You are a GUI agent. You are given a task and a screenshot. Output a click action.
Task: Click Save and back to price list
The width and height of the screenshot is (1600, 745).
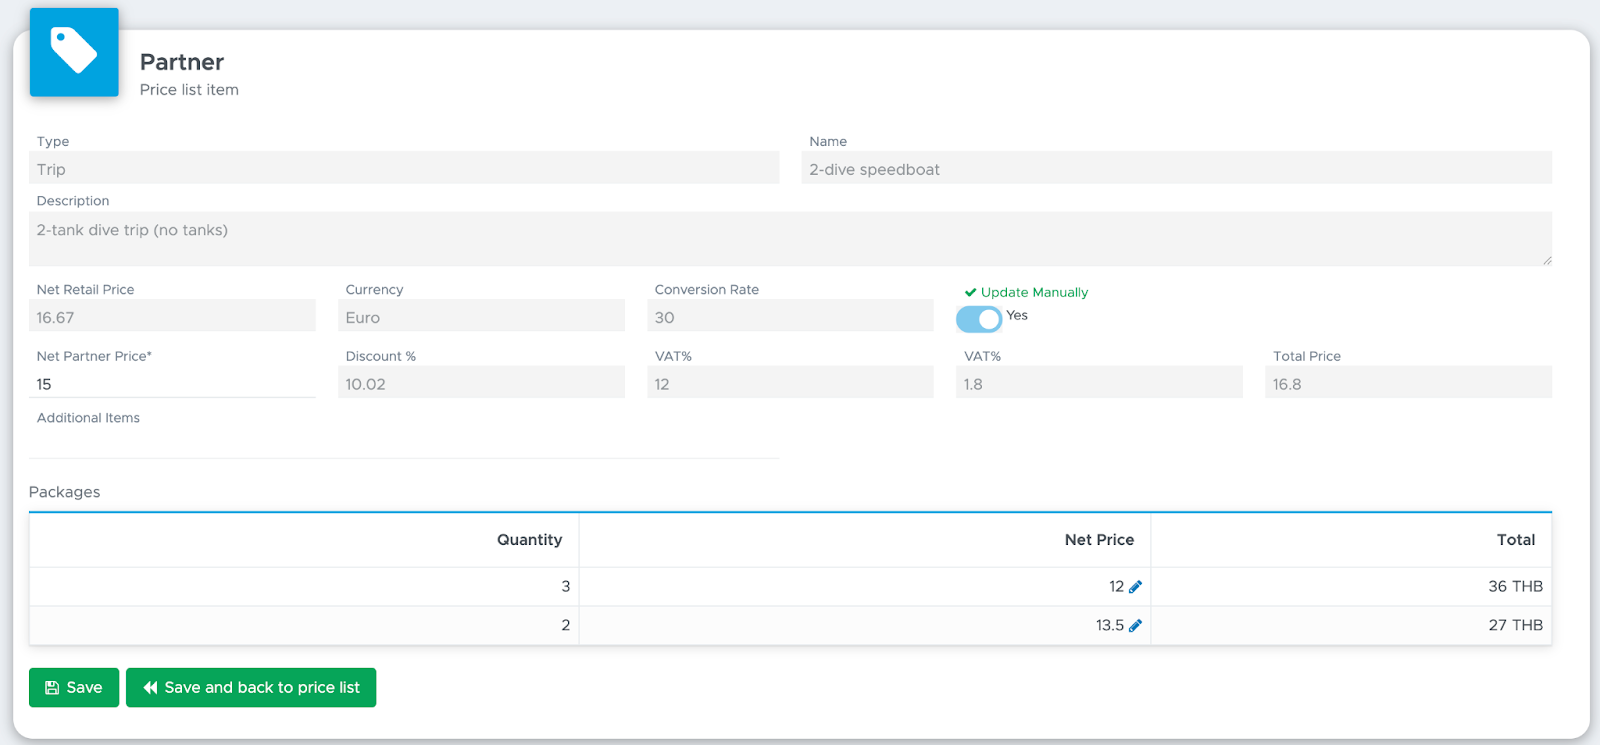pyautogui.click(x=251, y=688)
